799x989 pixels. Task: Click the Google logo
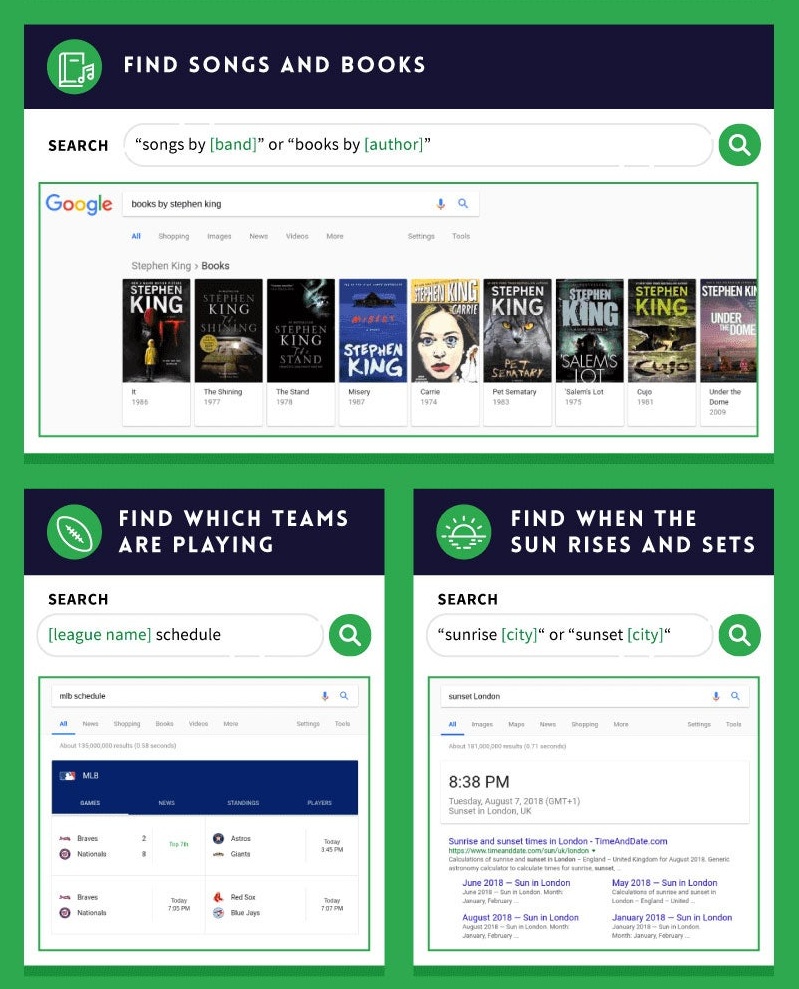coord(79,204)
